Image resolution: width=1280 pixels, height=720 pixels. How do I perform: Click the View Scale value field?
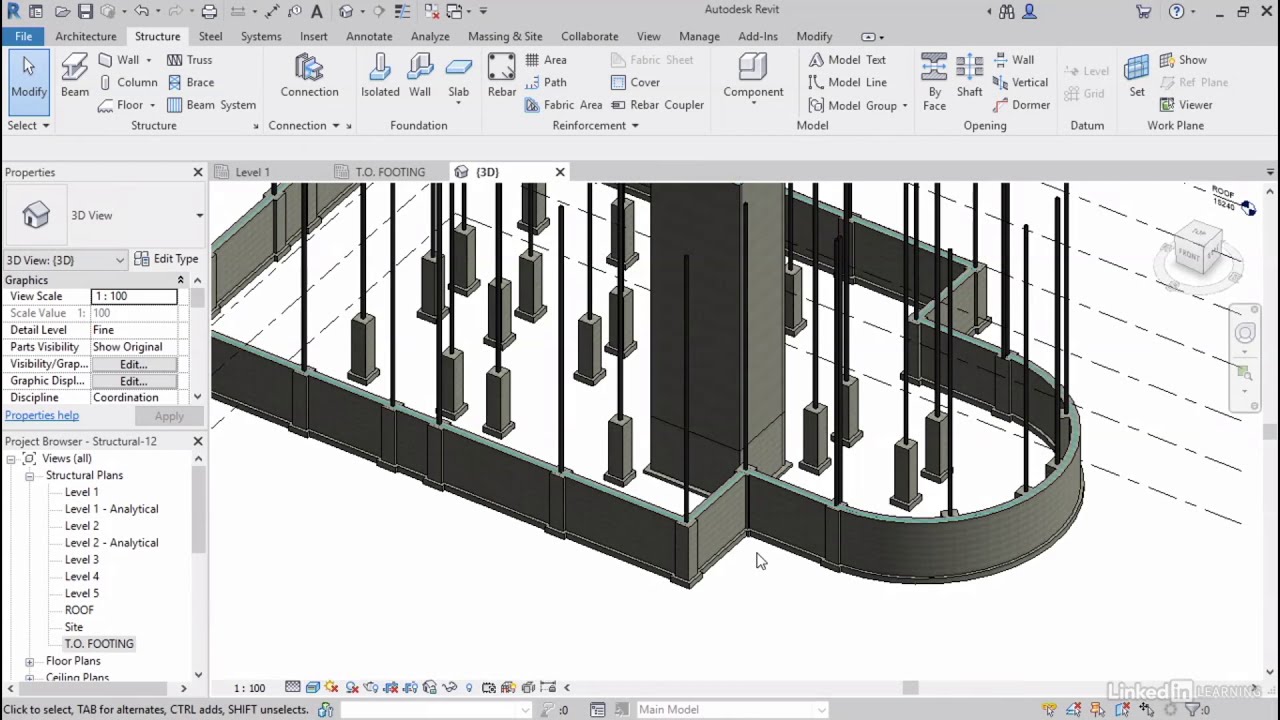(134, 296)
